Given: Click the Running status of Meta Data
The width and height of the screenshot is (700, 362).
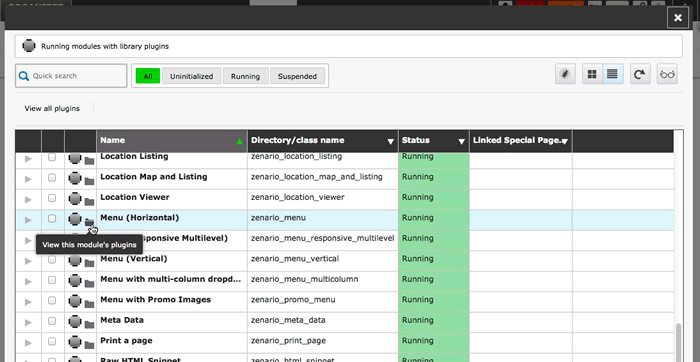Looking at the screenshot, I should [x=417, y=320].
